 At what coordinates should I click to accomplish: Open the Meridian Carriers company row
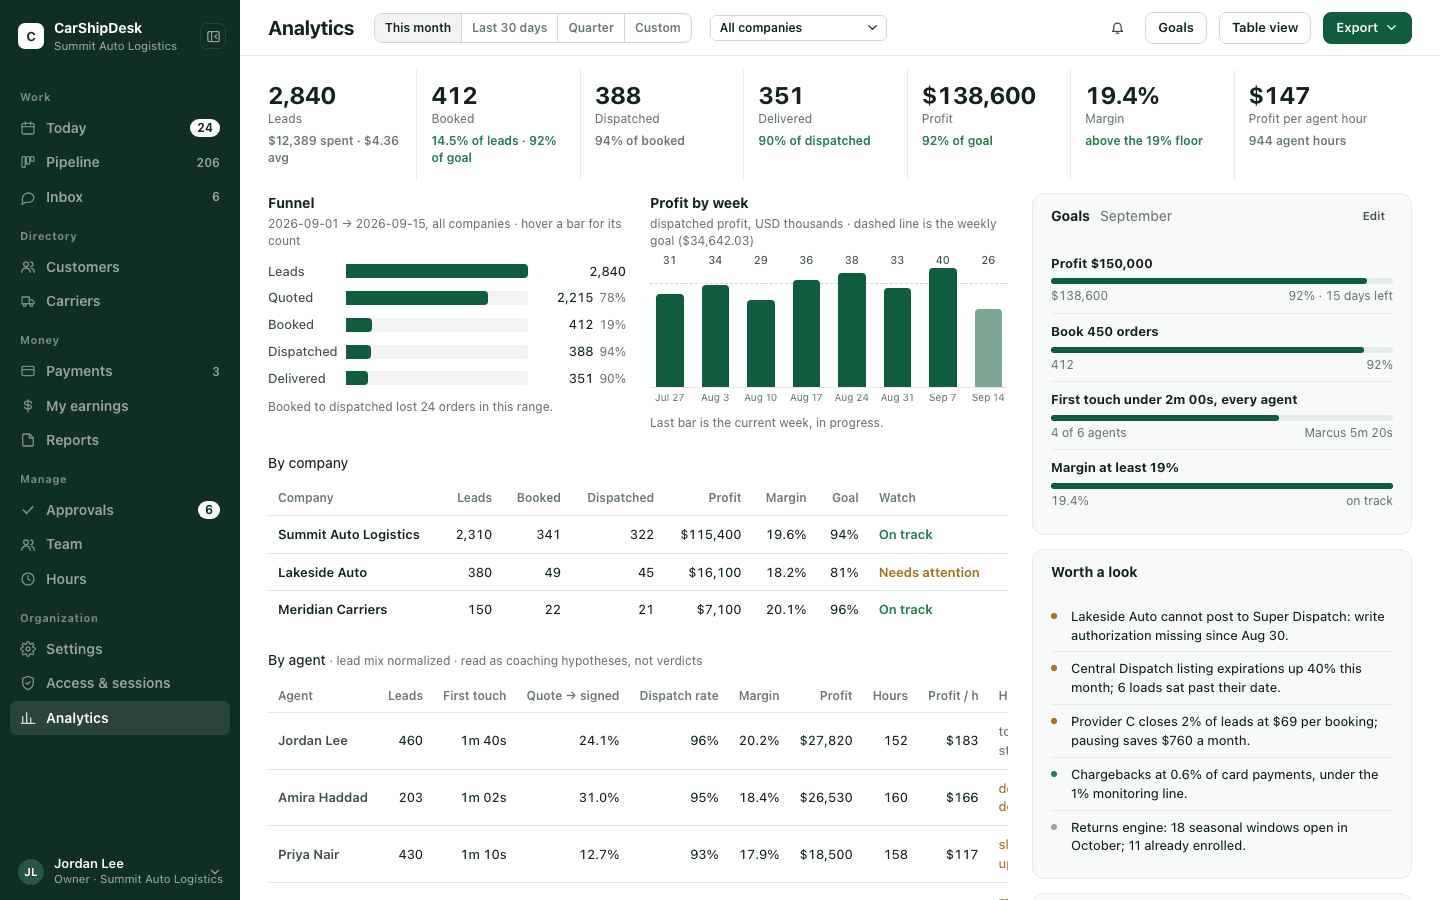tap(638, 610)
